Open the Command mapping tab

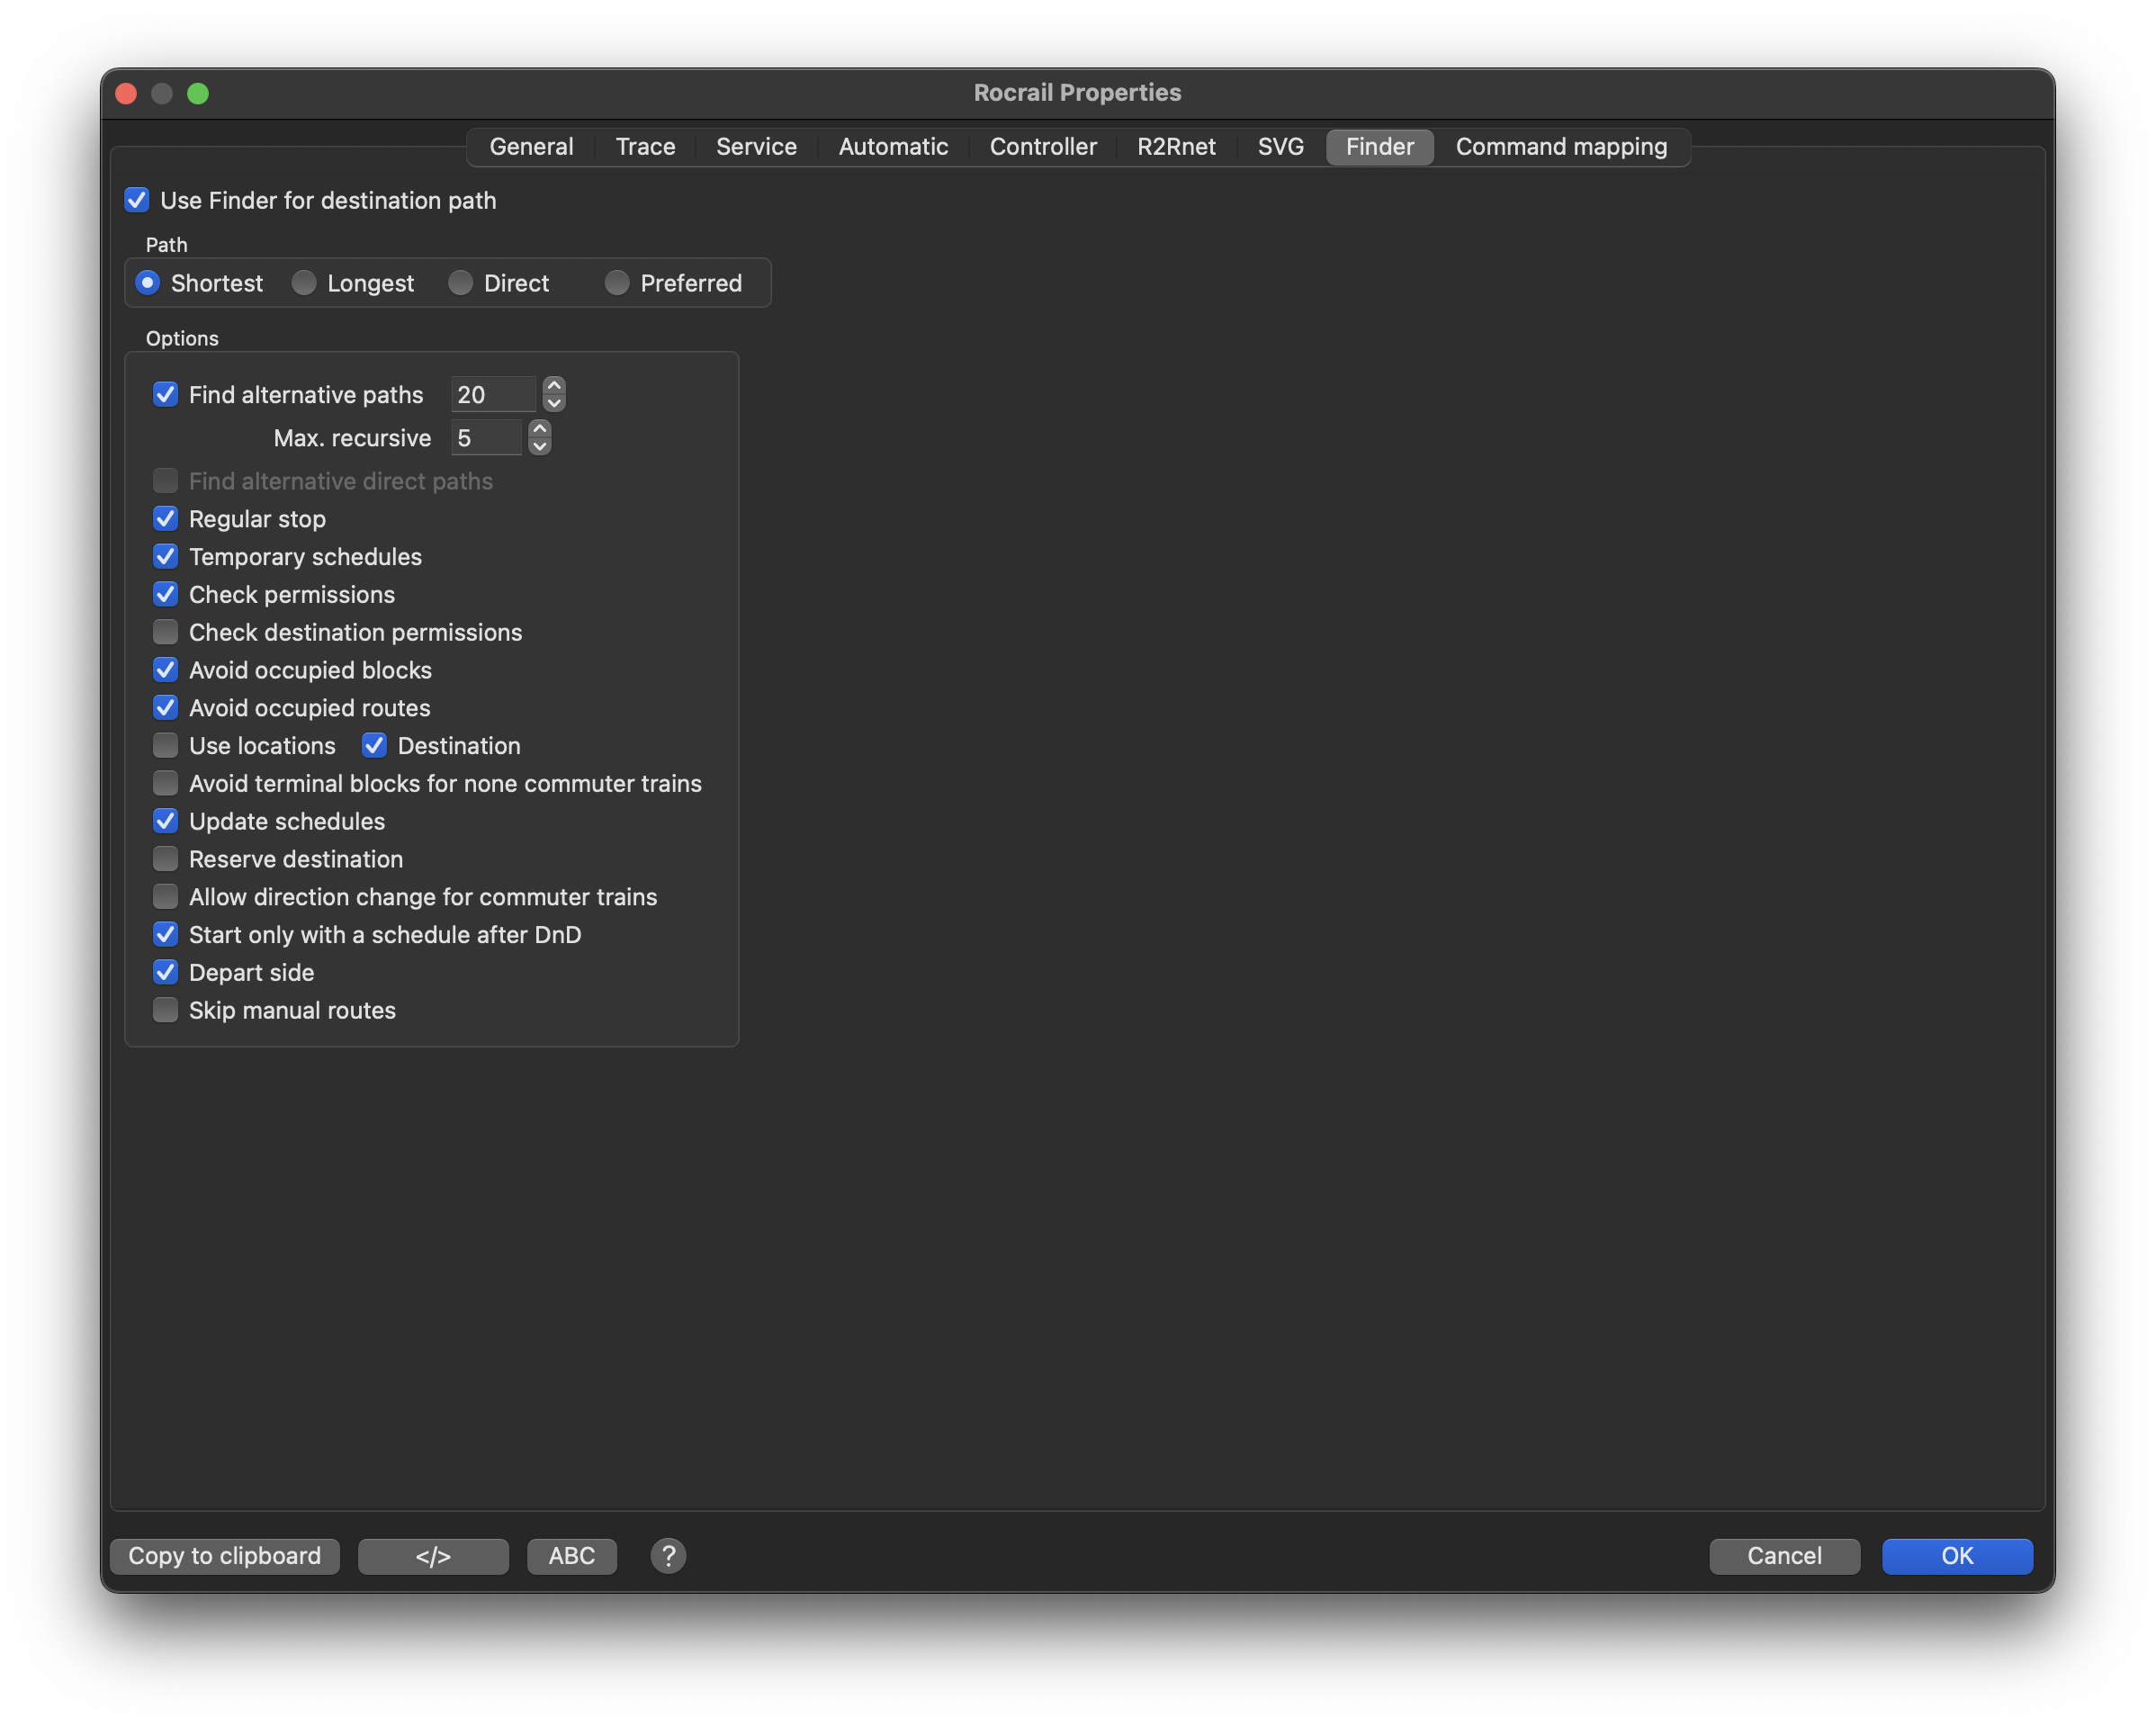(x=1560, y=147)
